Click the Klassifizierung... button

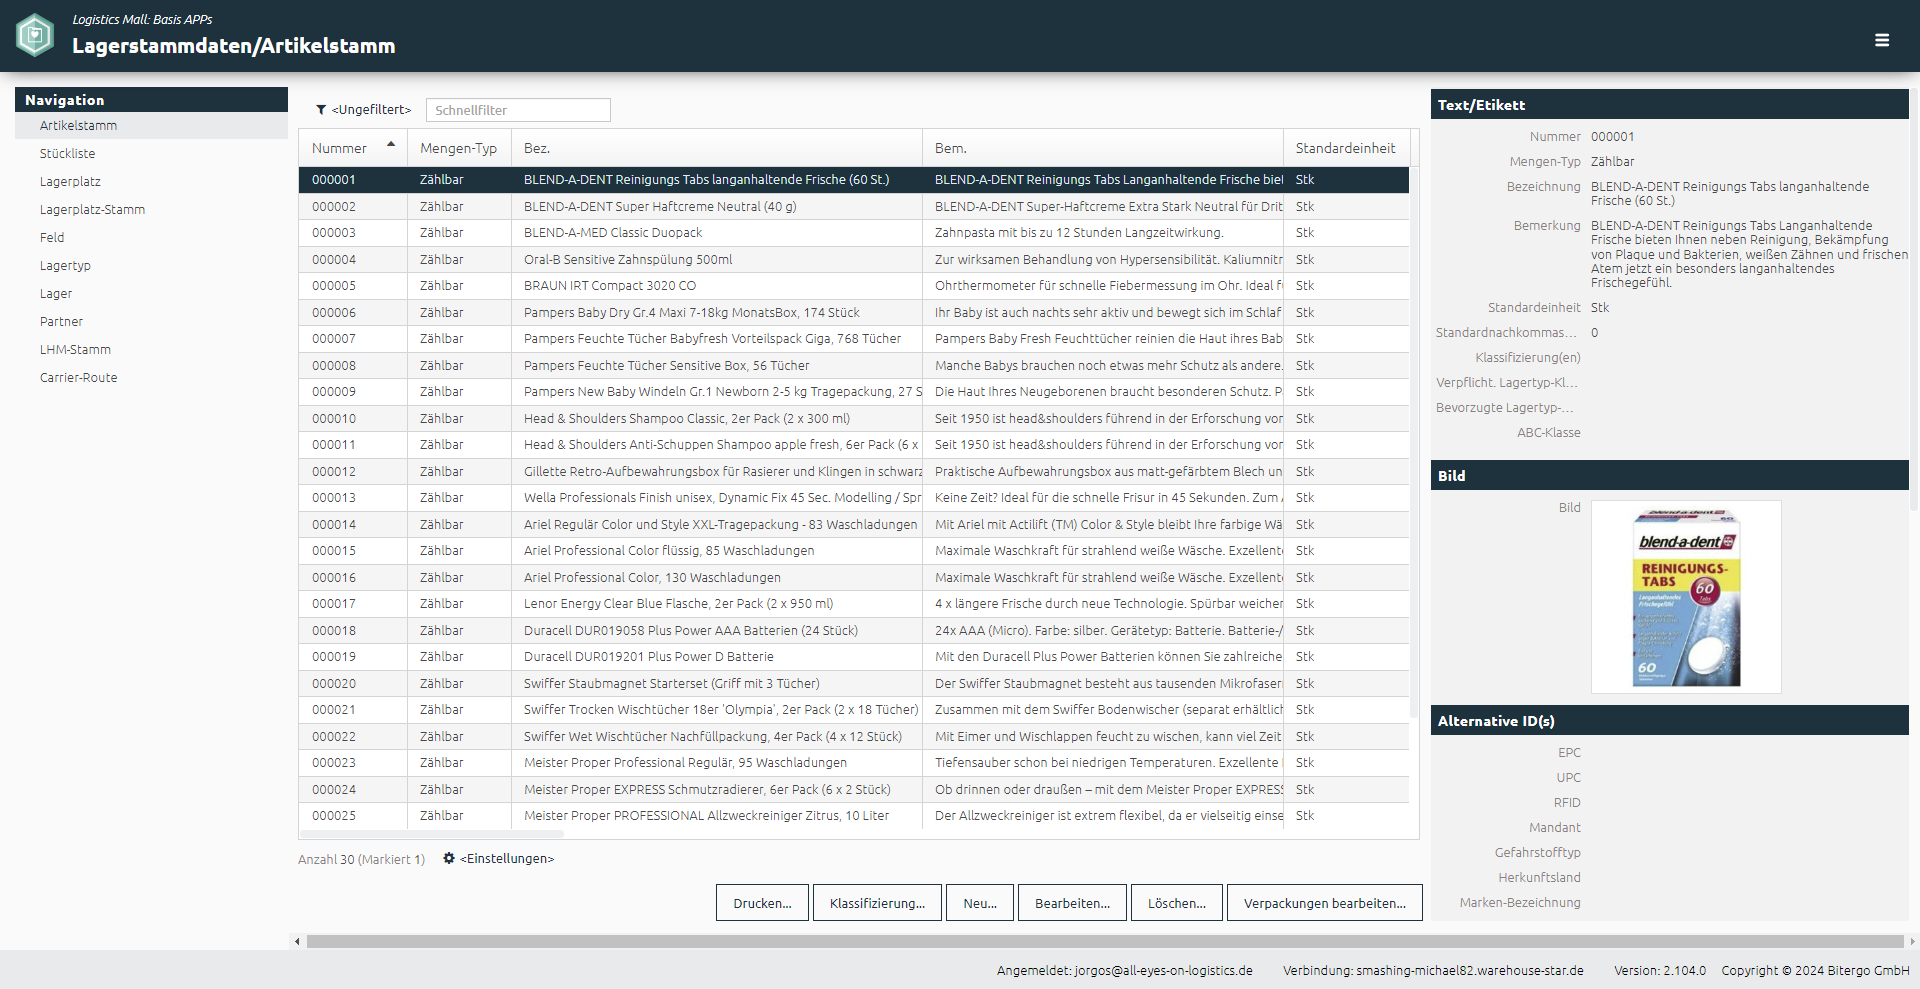(x=877, y=903)
